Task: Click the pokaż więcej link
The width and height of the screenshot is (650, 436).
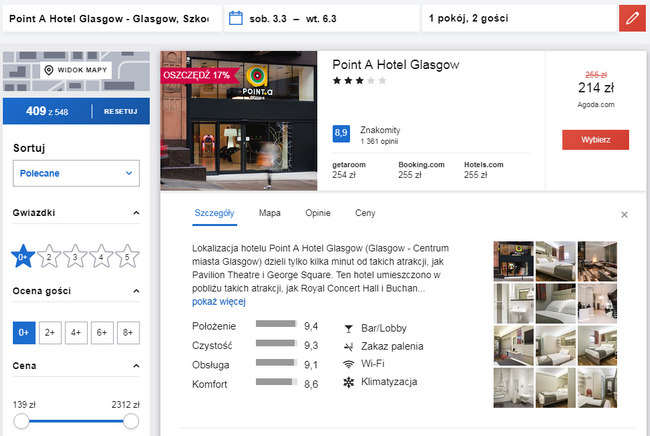Action: 218,302
